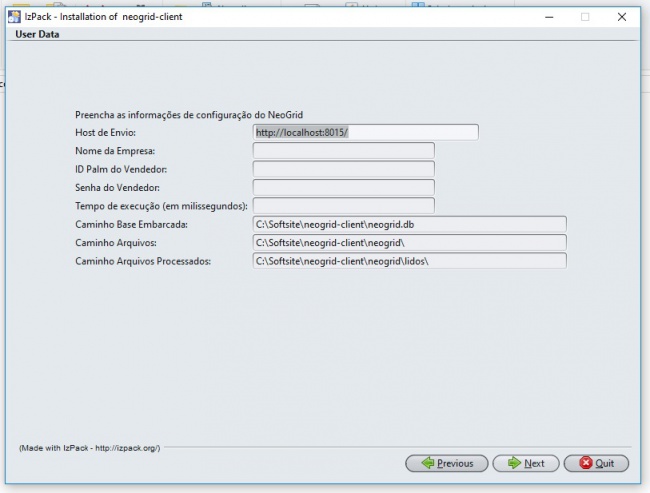Click the 'Senha do Vendedor:' label

point(117,188)
